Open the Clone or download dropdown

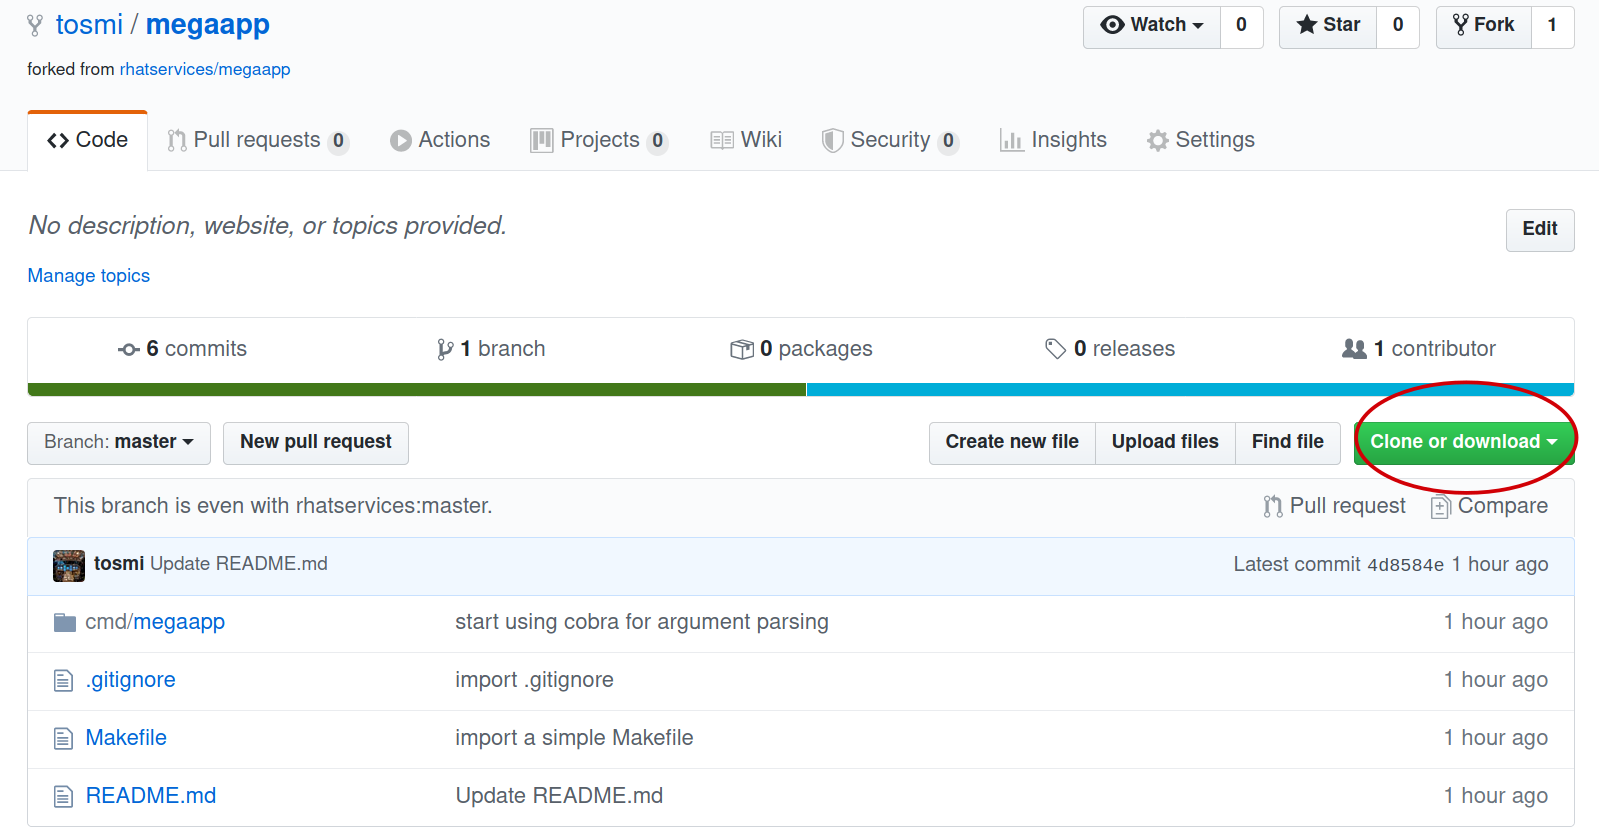(1463, 443)
